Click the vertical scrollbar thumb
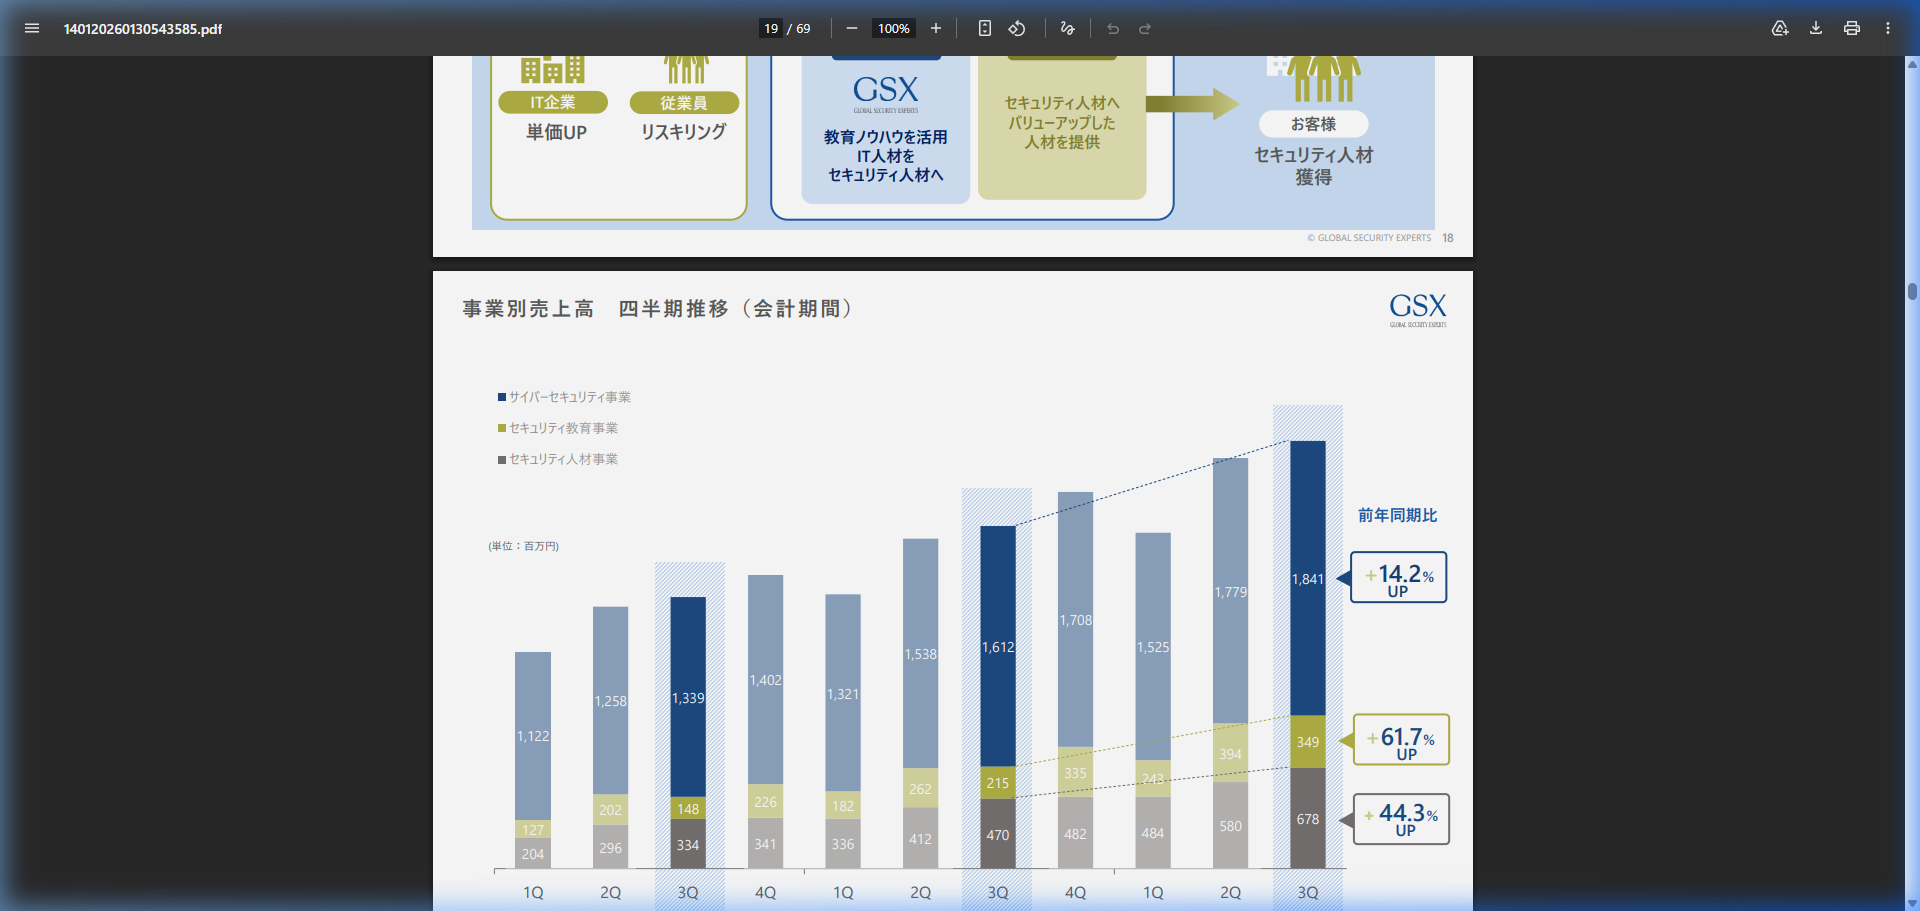The height and width of the screenshot is (911, 1920). [x=1912, y=291]
